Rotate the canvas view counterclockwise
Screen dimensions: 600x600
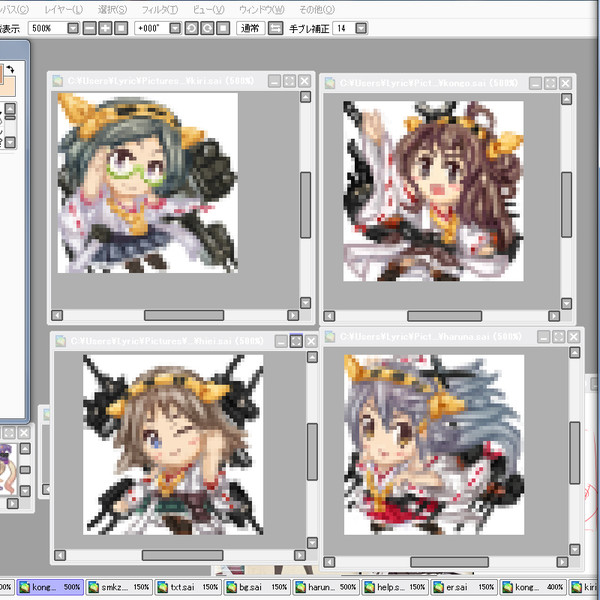click(190, 28)
